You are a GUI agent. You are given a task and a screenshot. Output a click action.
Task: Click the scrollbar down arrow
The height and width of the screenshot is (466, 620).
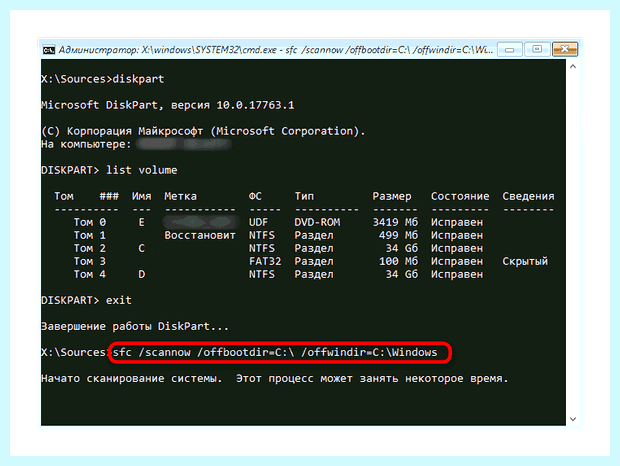coord(573,419)
